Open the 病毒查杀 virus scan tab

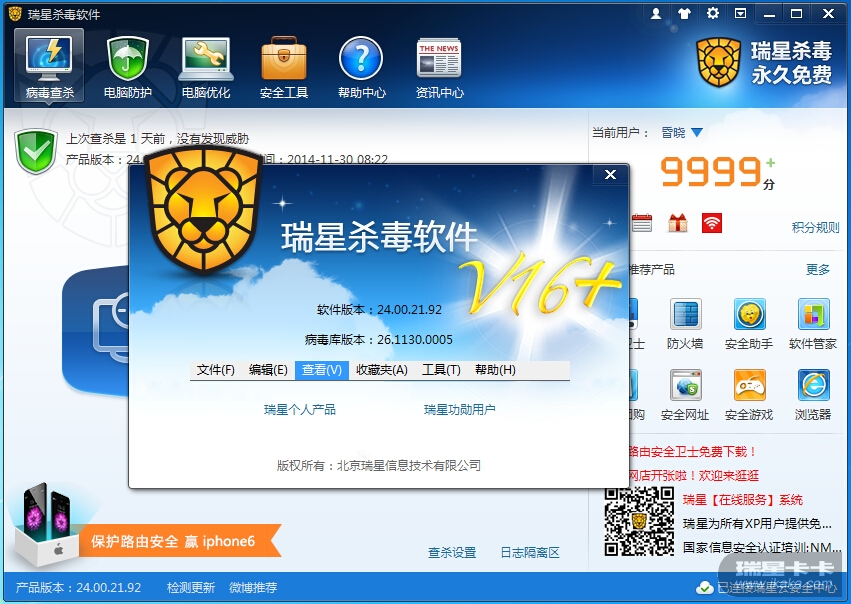coord(49,66)
